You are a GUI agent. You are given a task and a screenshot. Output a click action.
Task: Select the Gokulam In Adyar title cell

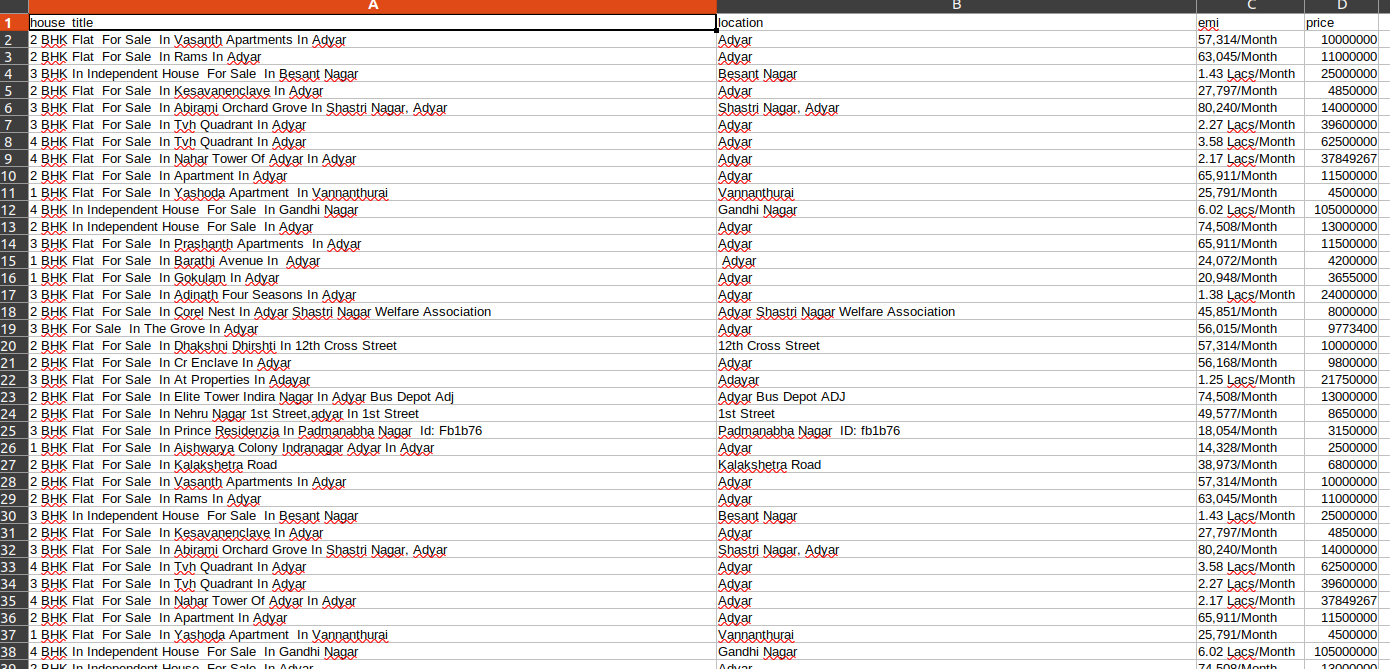372,277
